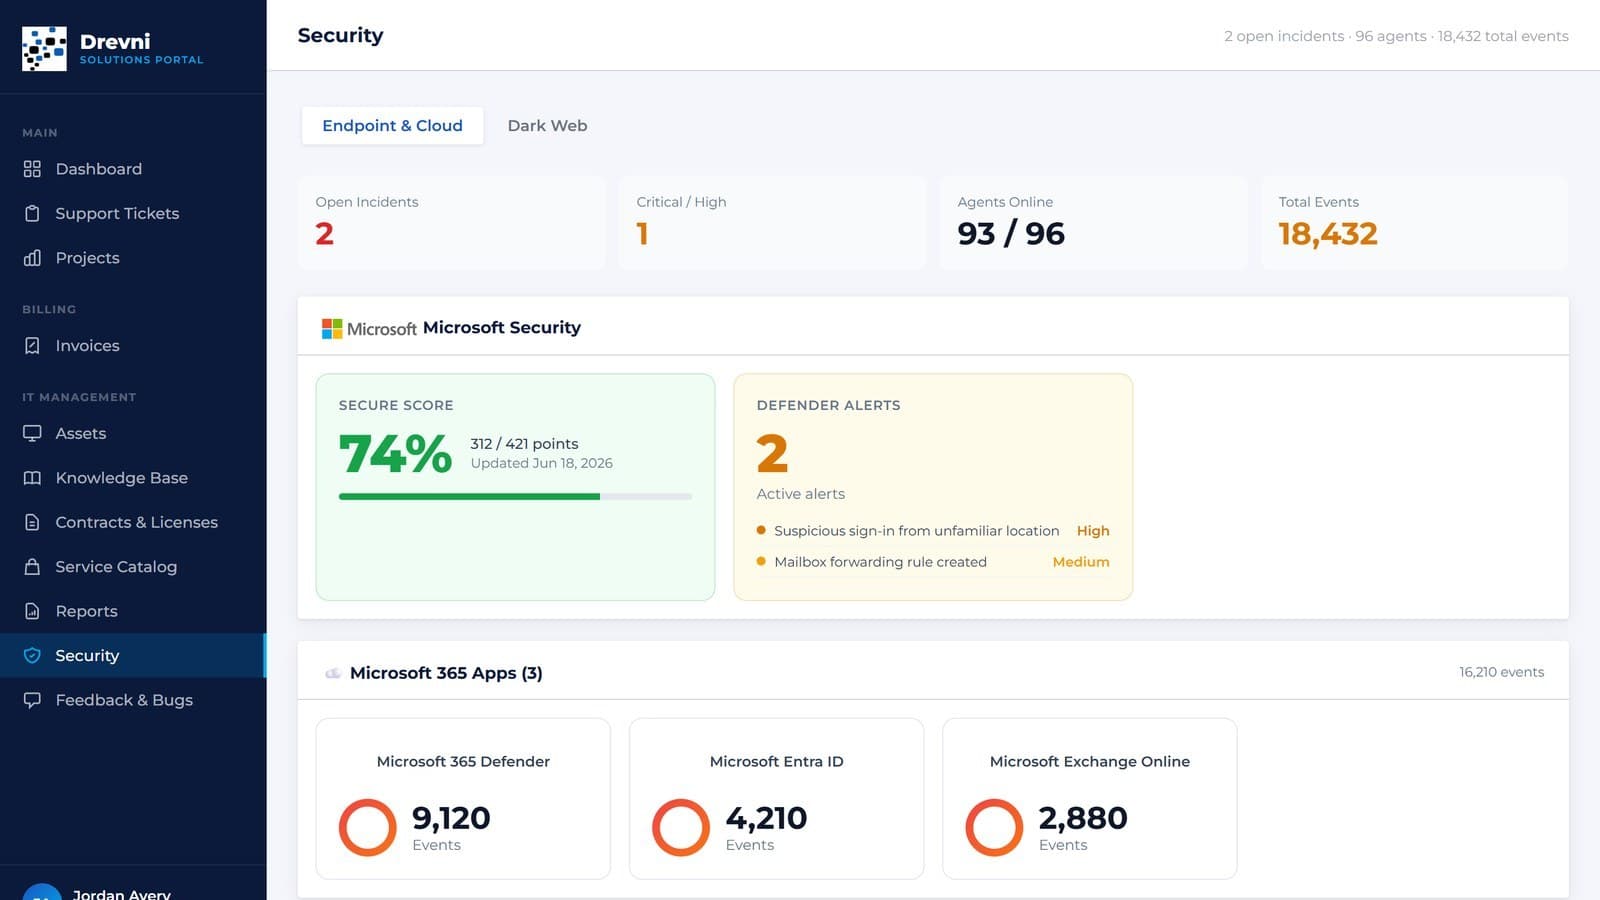Open the Microsoft Entra ID card

(x=776, y=799)
